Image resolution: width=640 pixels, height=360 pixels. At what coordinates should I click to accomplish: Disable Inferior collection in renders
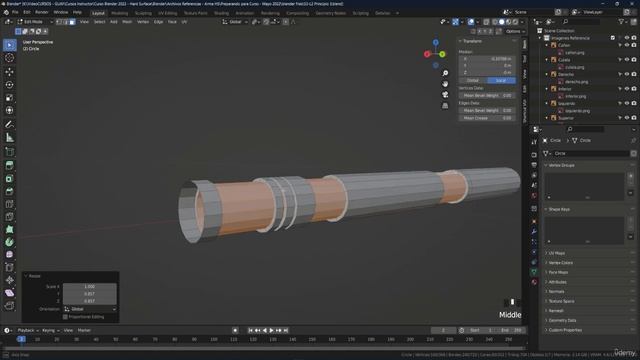634,89
